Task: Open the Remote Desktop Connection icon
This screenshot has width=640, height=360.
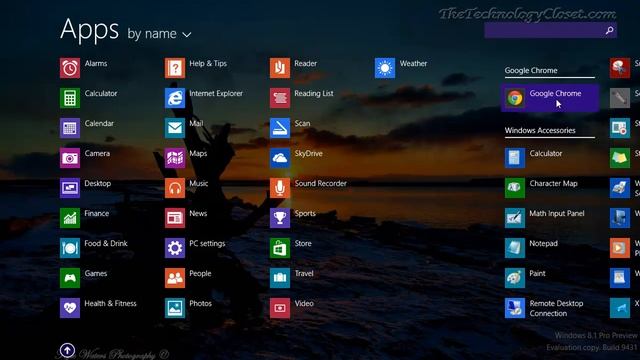Action: coord(515,308)
